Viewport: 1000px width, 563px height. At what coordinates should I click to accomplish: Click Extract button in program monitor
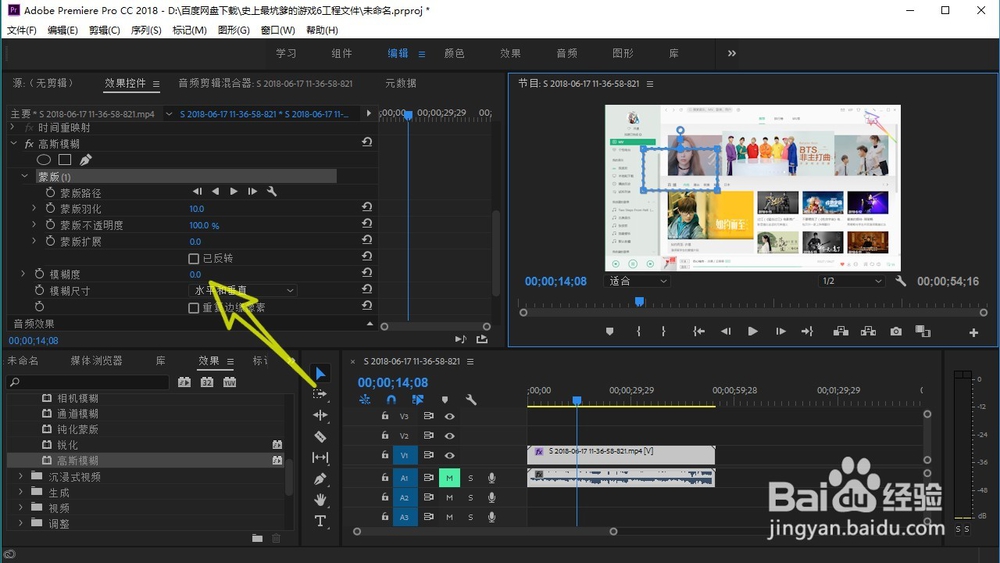point(868,332)
